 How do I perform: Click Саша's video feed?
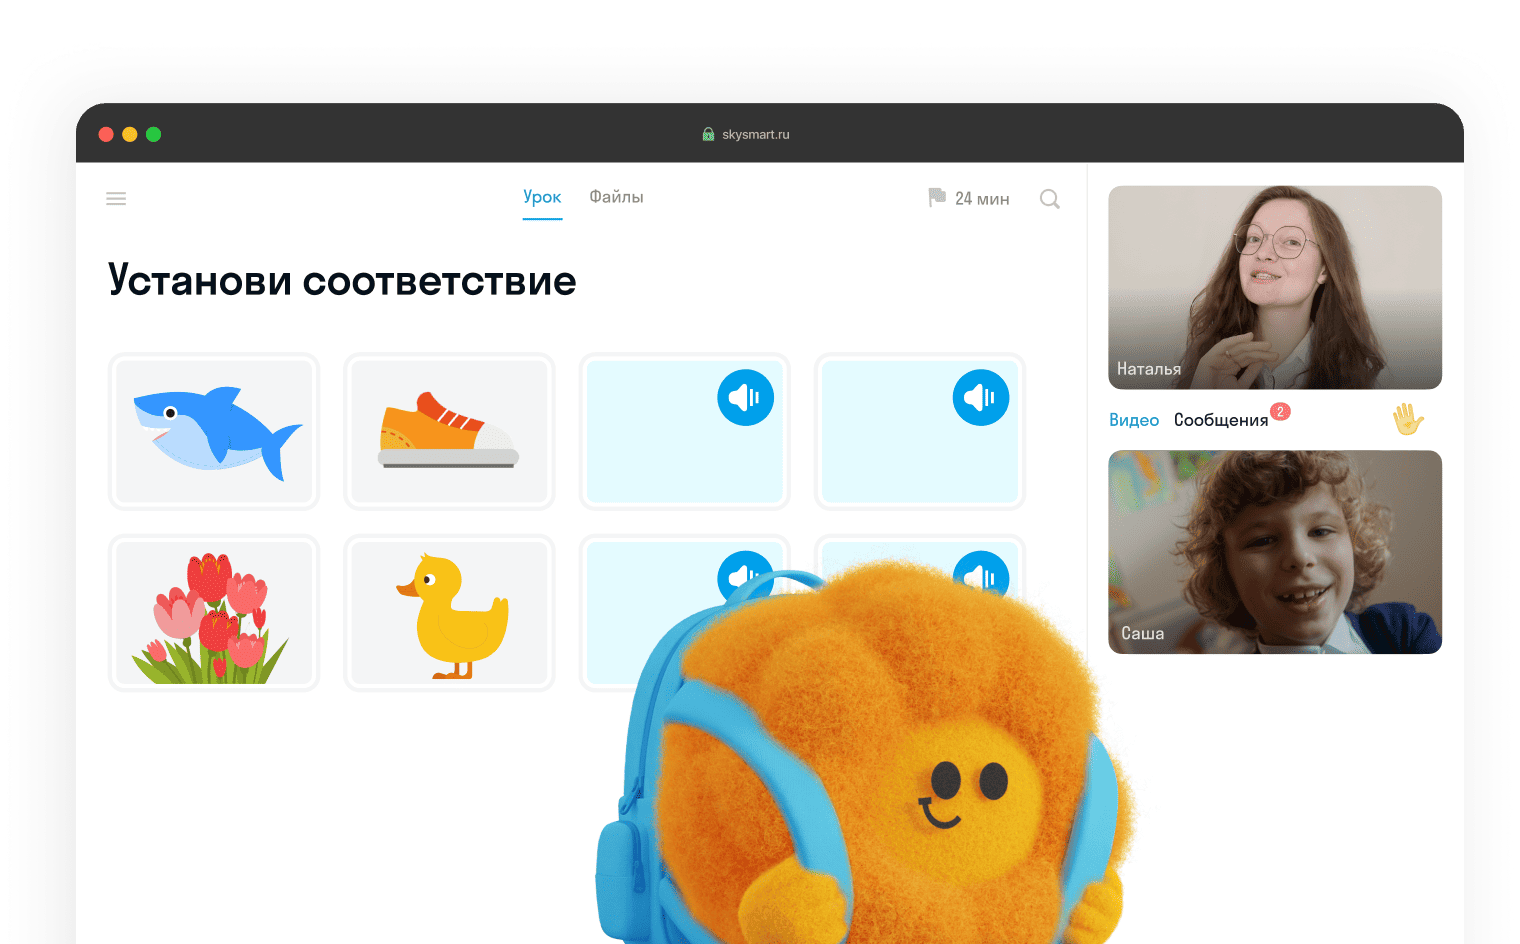[x=1275, y=552]
